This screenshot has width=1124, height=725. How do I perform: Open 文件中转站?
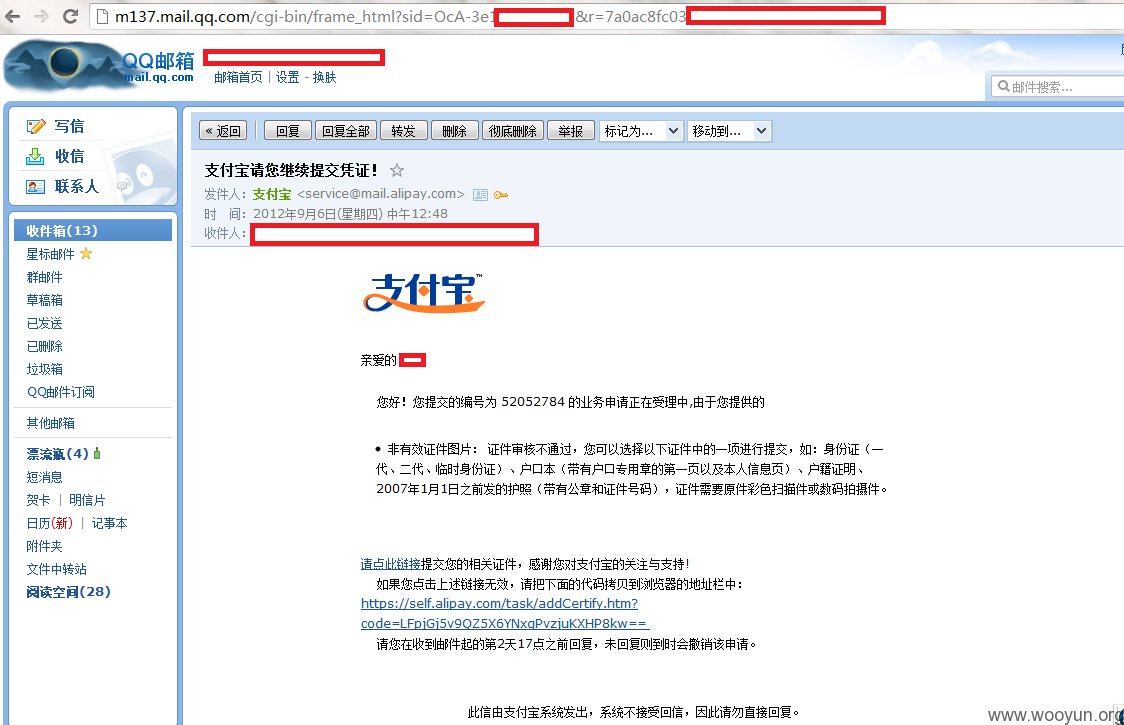tap(57, 569)
